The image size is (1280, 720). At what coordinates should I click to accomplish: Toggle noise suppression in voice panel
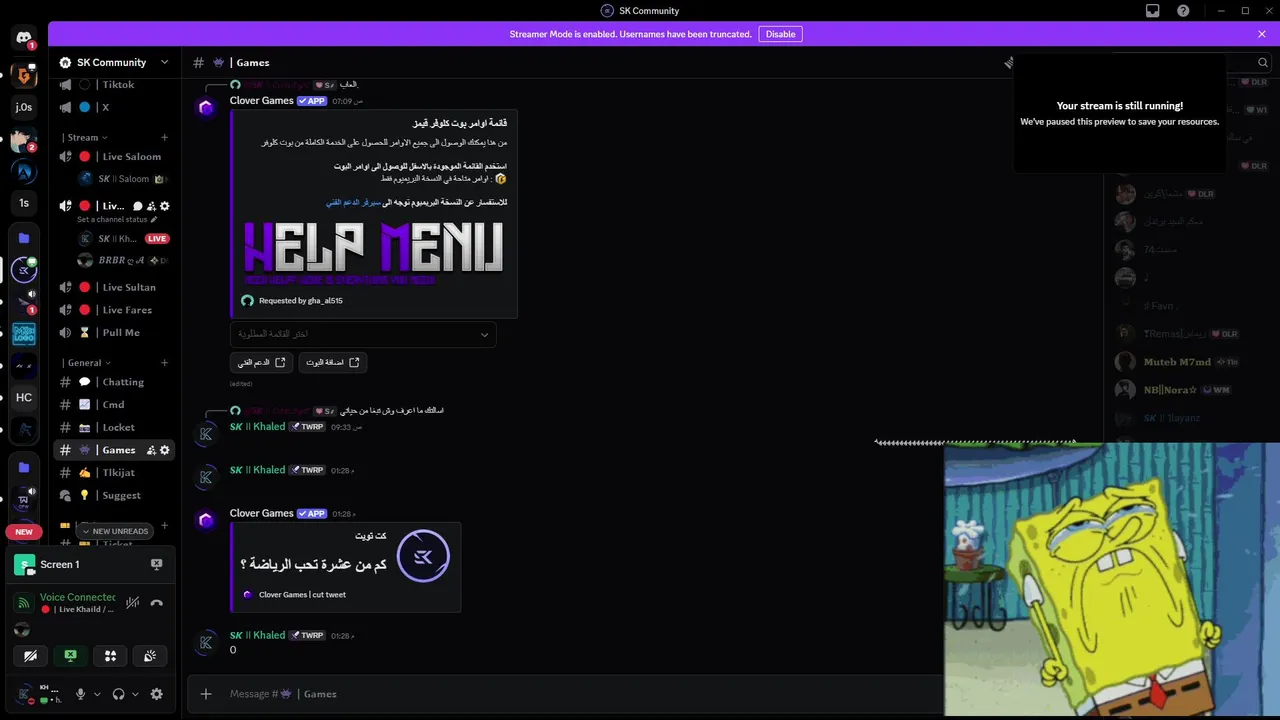(132, 603)
